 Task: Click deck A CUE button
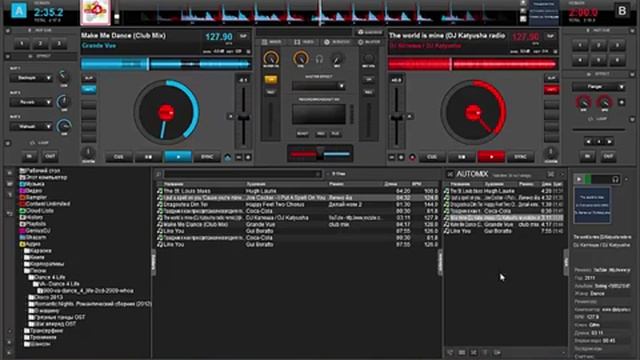pos(119,157)
